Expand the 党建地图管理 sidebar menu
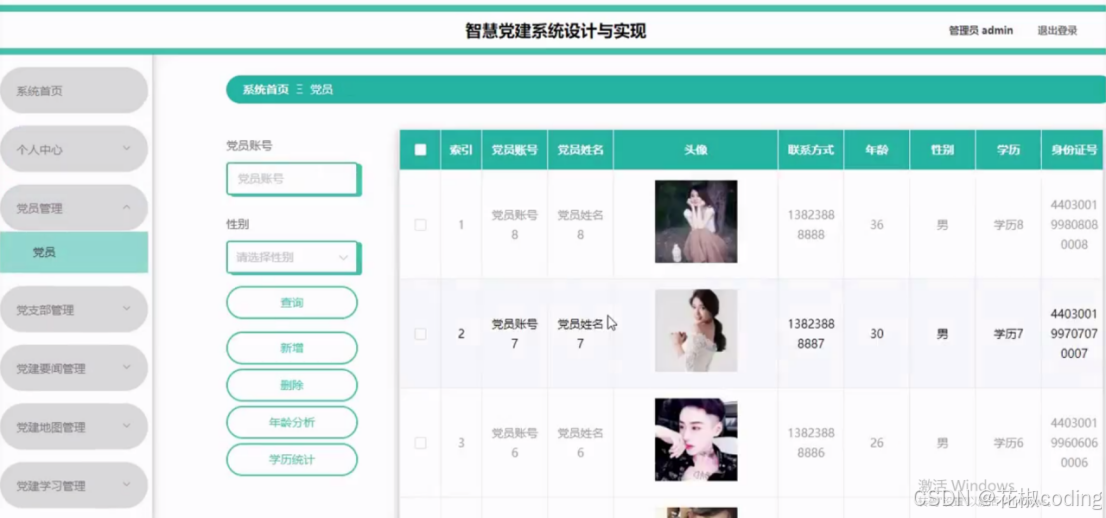 73,426
